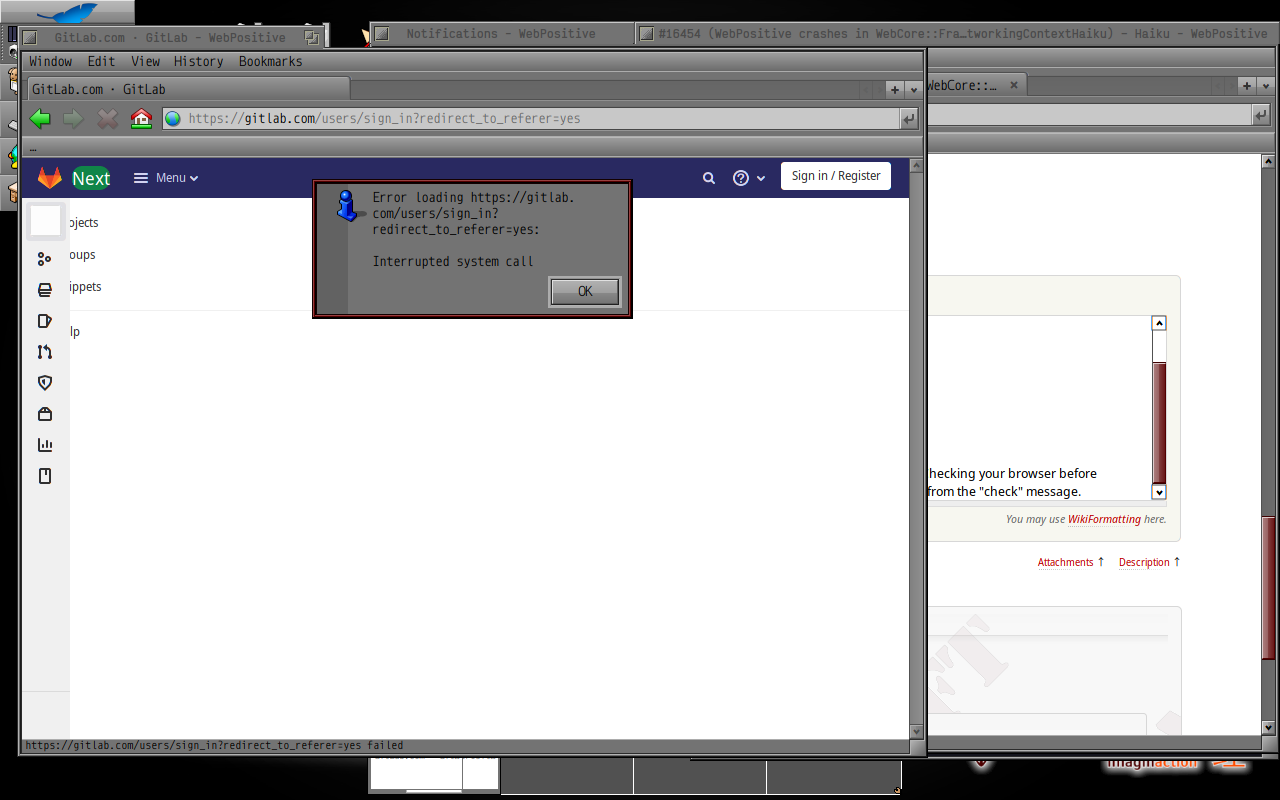Open the Edit menu
Image resolution: width=1280 pixels, height=800 pixels.
[102, 61]
